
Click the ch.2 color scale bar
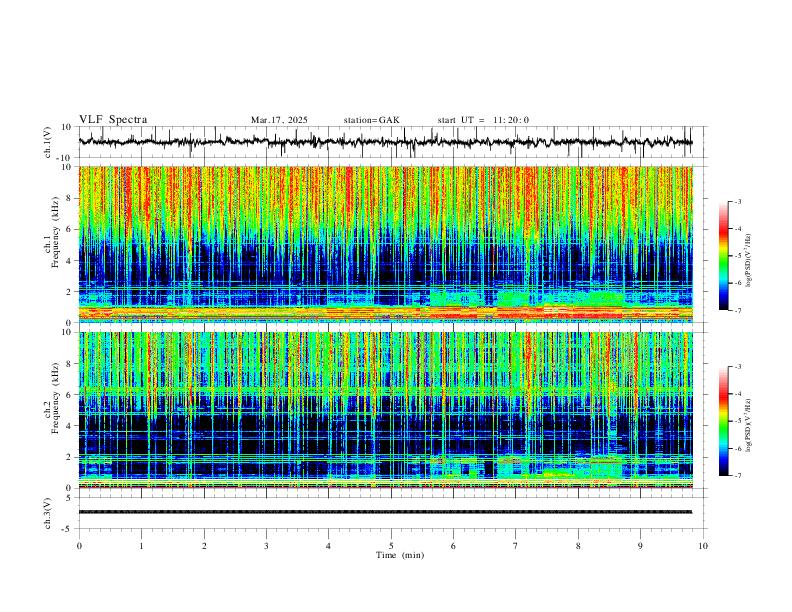724,421
